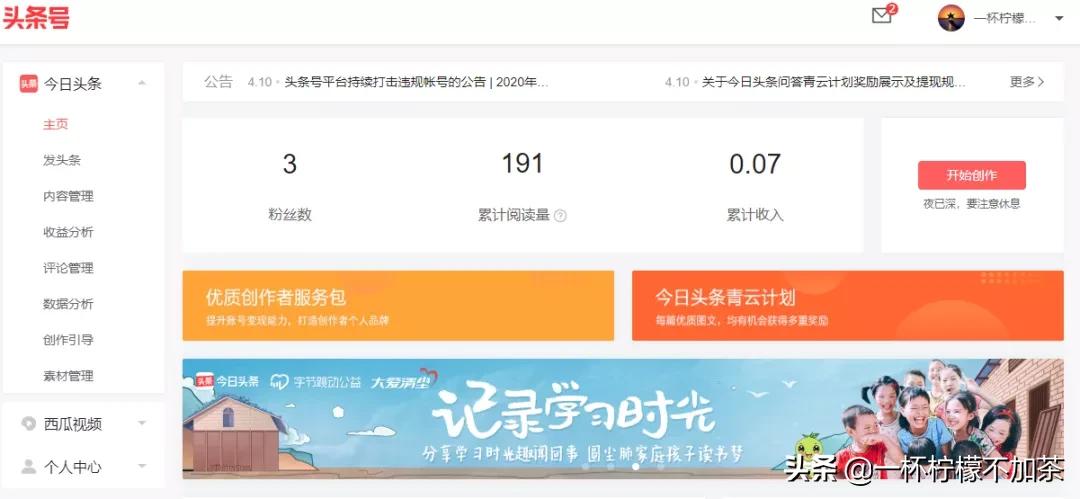
Task: Open 评论管理 in the sidebar
Action: 68,268
